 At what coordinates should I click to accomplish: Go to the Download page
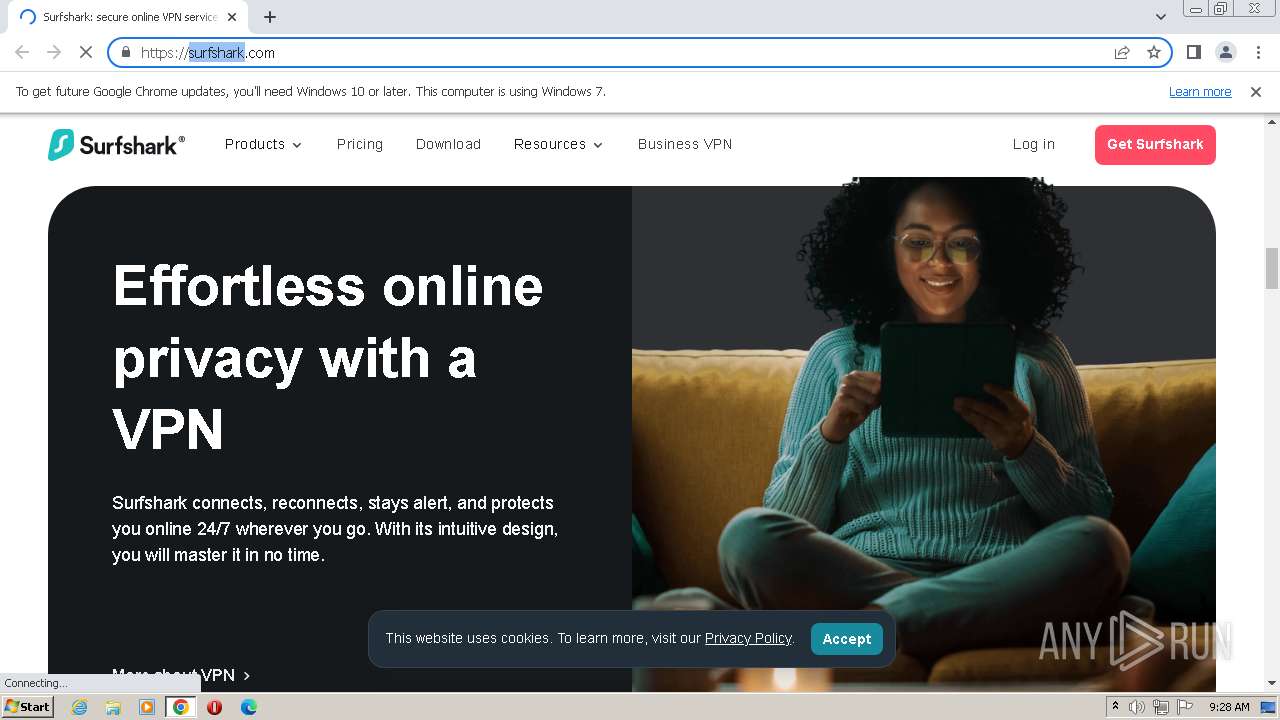click(448, 144)
